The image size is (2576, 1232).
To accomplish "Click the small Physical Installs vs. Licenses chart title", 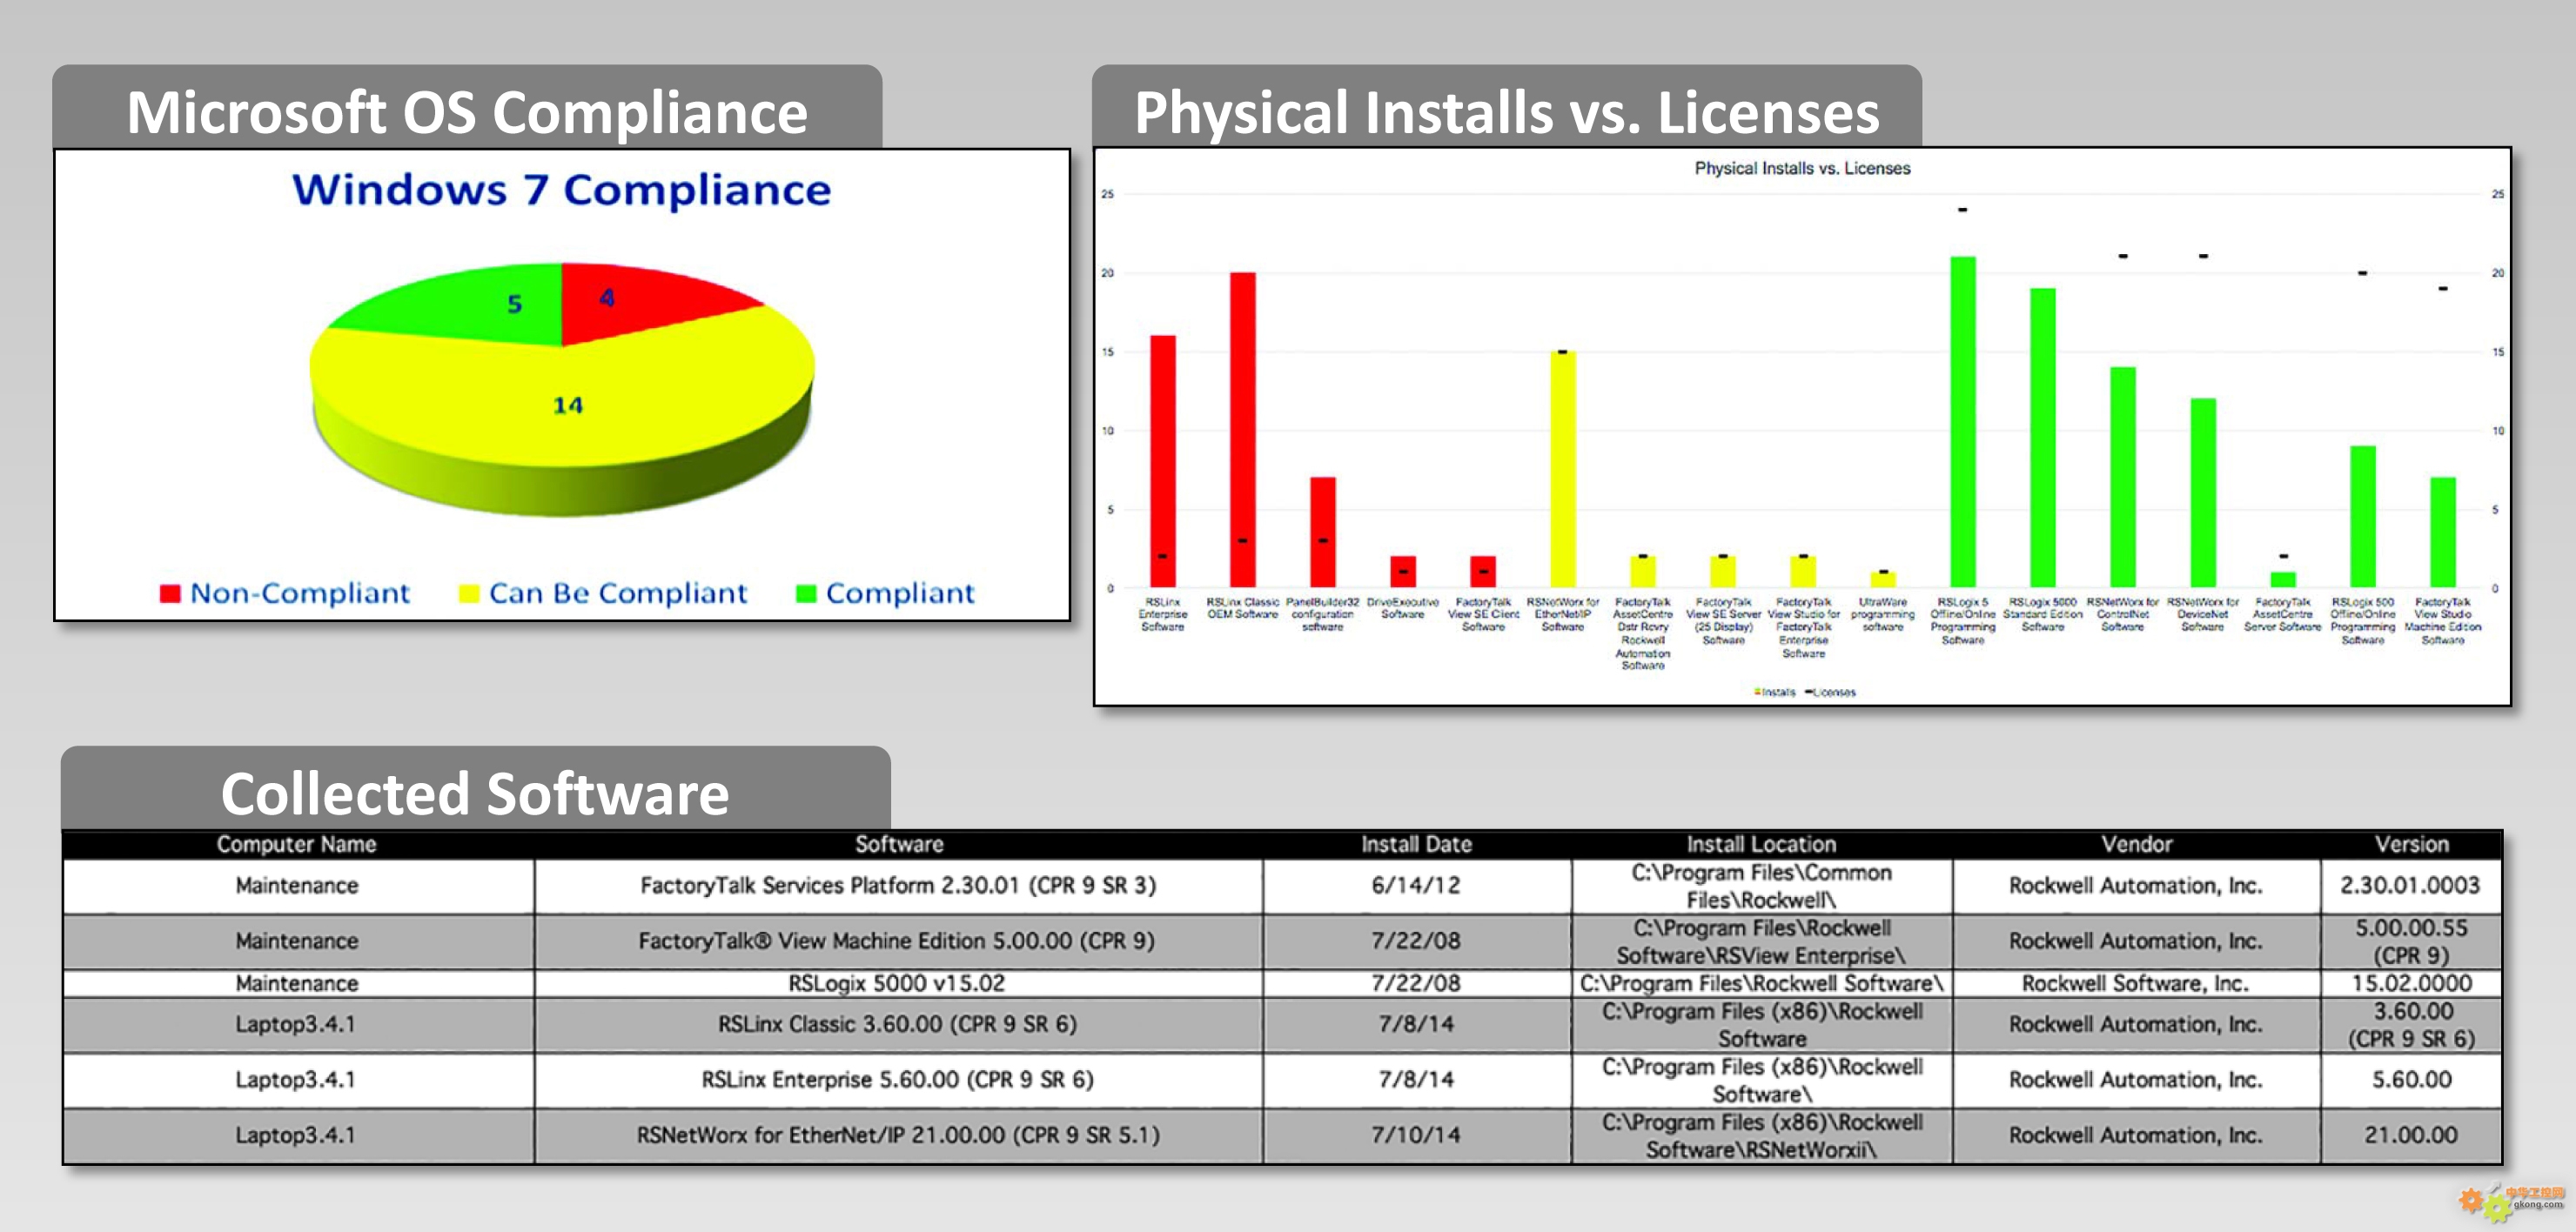I will click(x=1802, y=168).
